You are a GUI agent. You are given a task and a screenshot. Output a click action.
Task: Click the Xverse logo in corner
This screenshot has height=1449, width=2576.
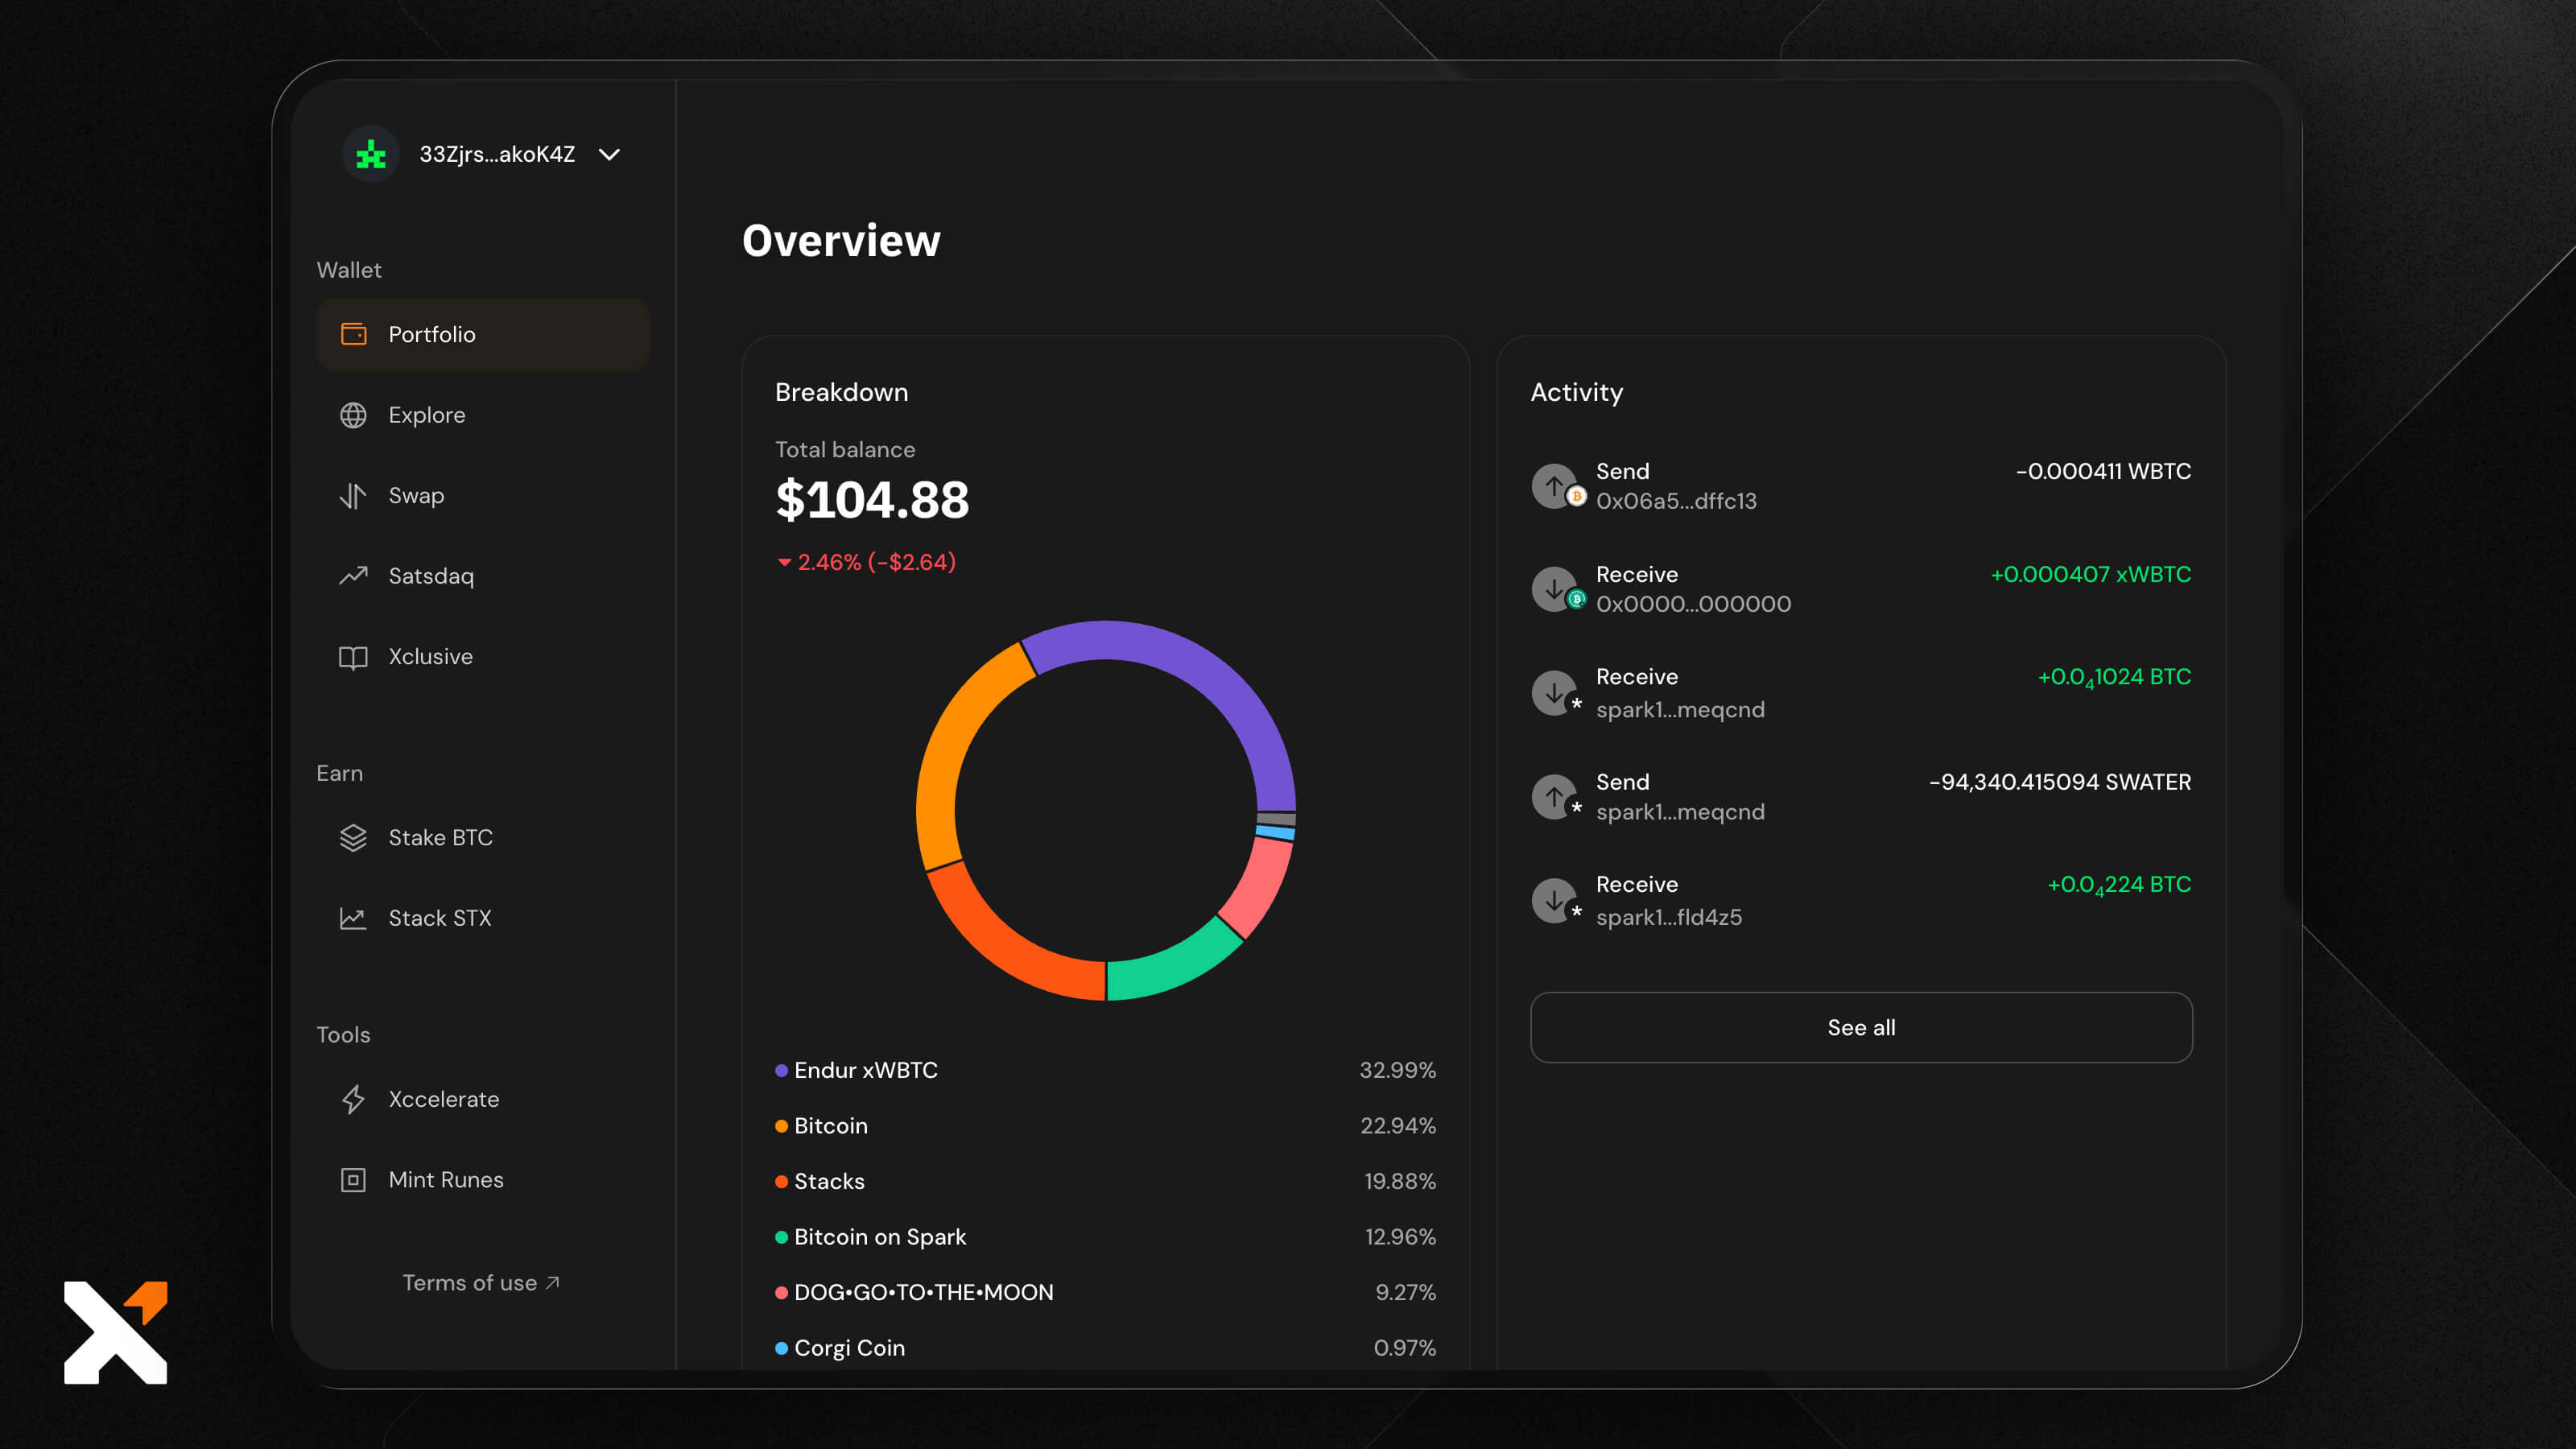(x=116, y=1332)
